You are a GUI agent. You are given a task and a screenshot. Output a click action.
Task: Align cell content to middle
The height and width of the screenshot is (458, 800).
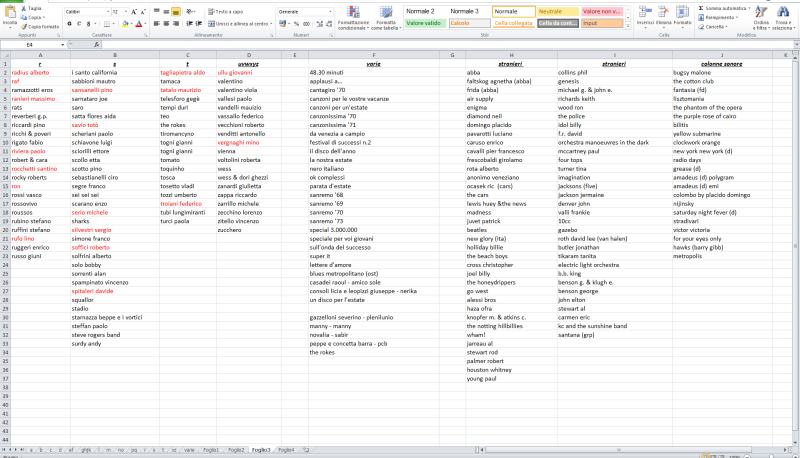[x=166, y=11]
